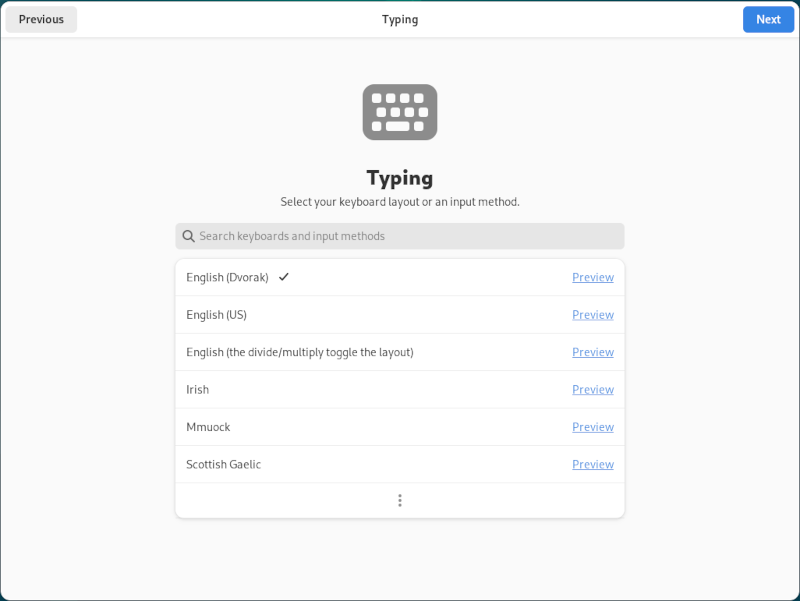The width and height of the screenshot is (800, 601).
Task: Click the checkmark next to English (Dvorak)
Action: coord(284,277)
